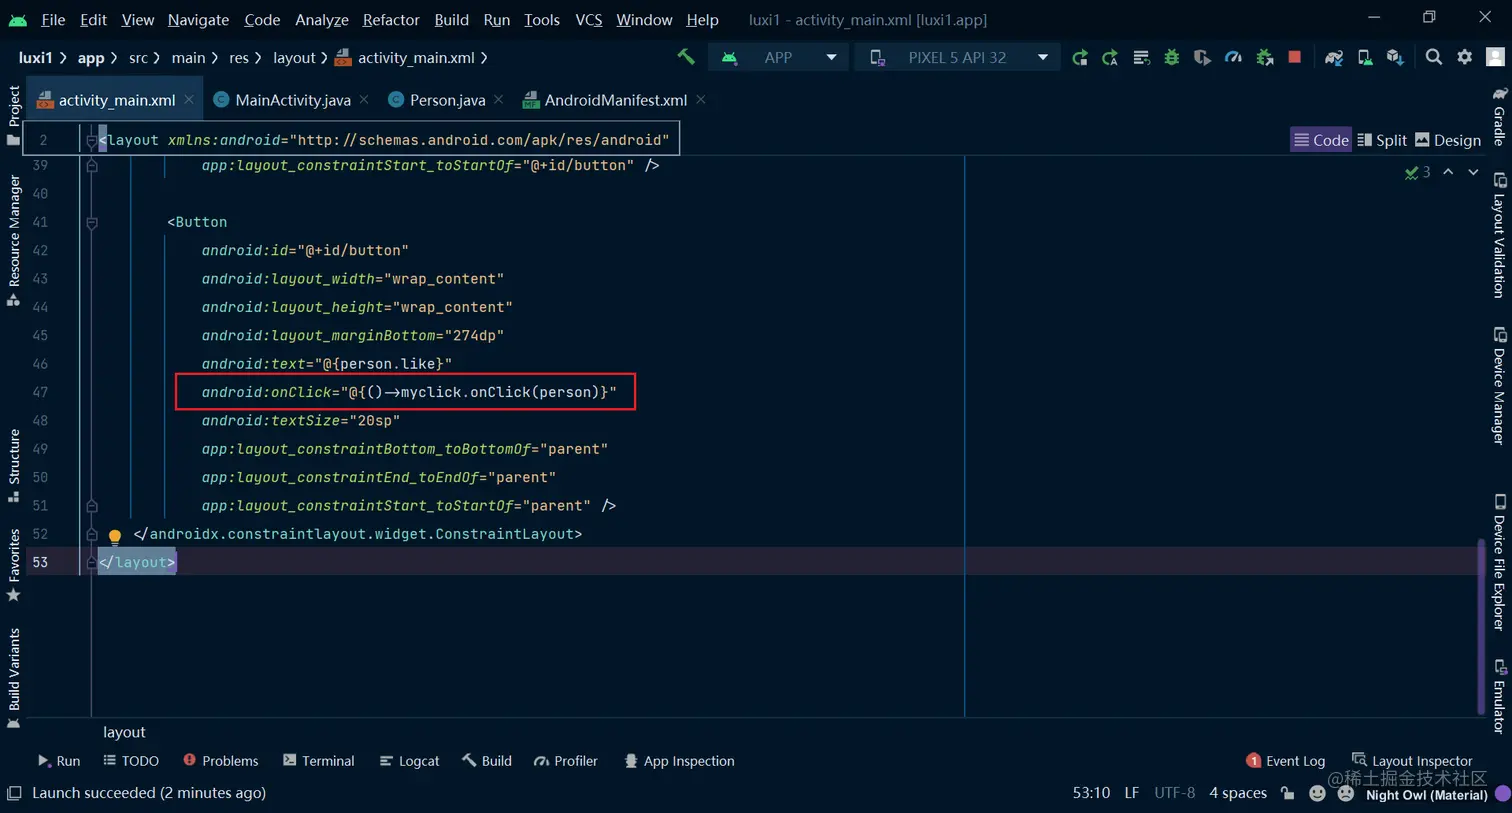
Task: Go to previous highlighted error arrow
Action: click(x=1448, y=172)
